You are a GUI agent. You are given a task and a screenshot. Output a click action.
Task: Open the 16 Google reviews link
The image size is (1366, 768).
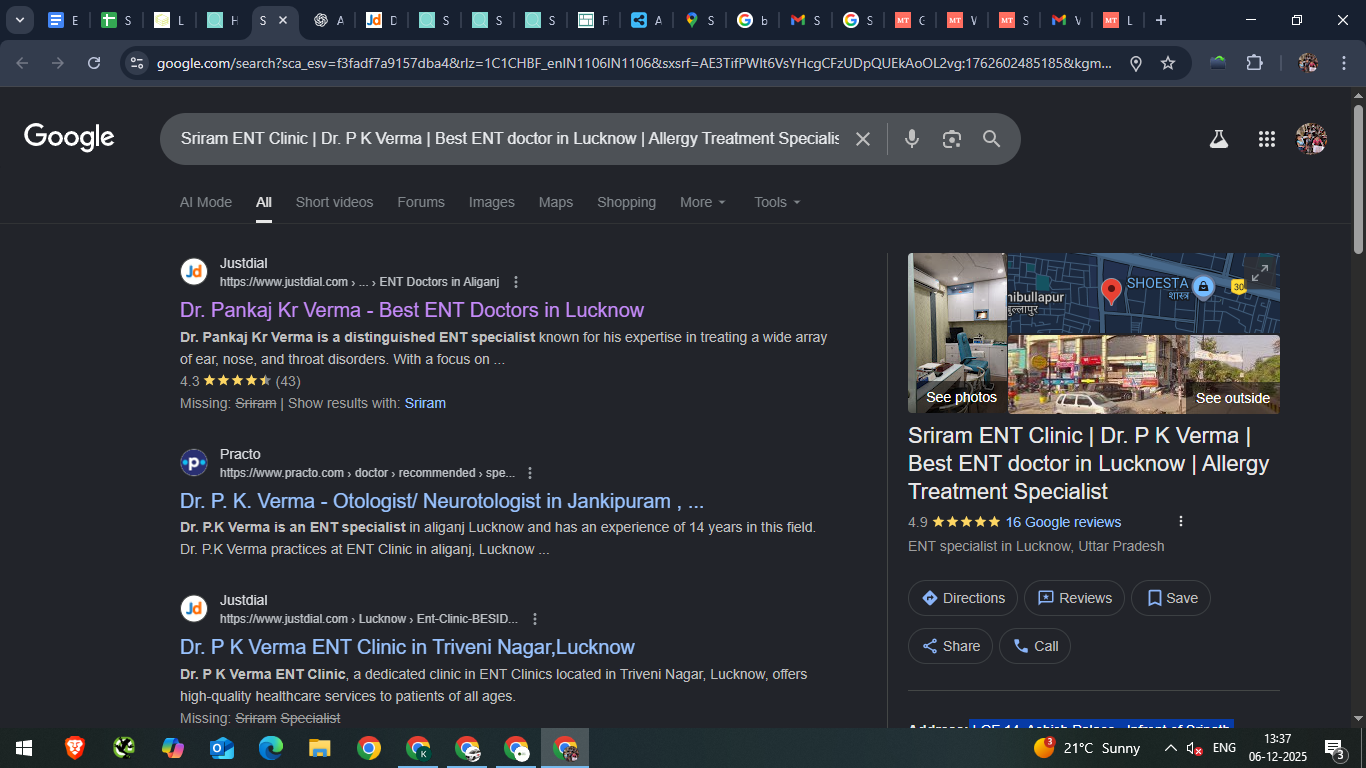click(x=1063, y=522)
